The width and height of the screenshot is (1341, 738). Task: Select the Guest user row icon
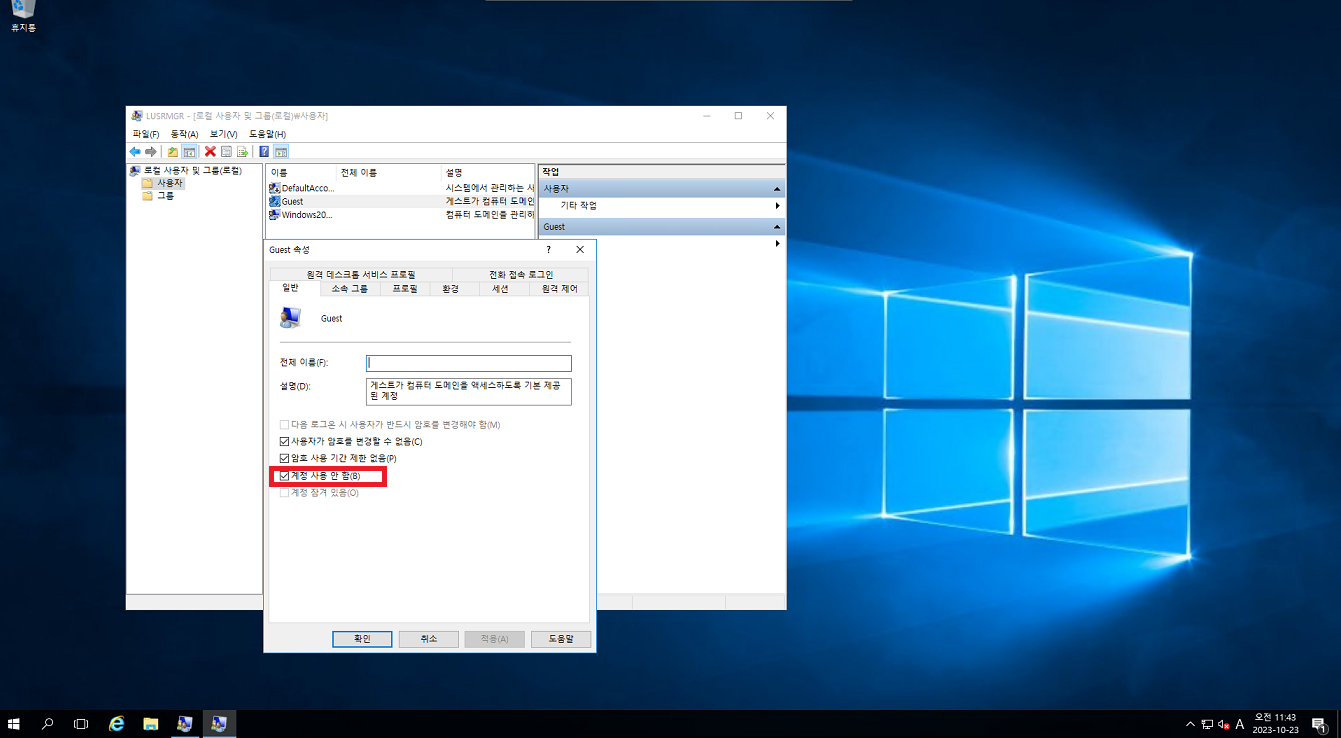point(274,201)
